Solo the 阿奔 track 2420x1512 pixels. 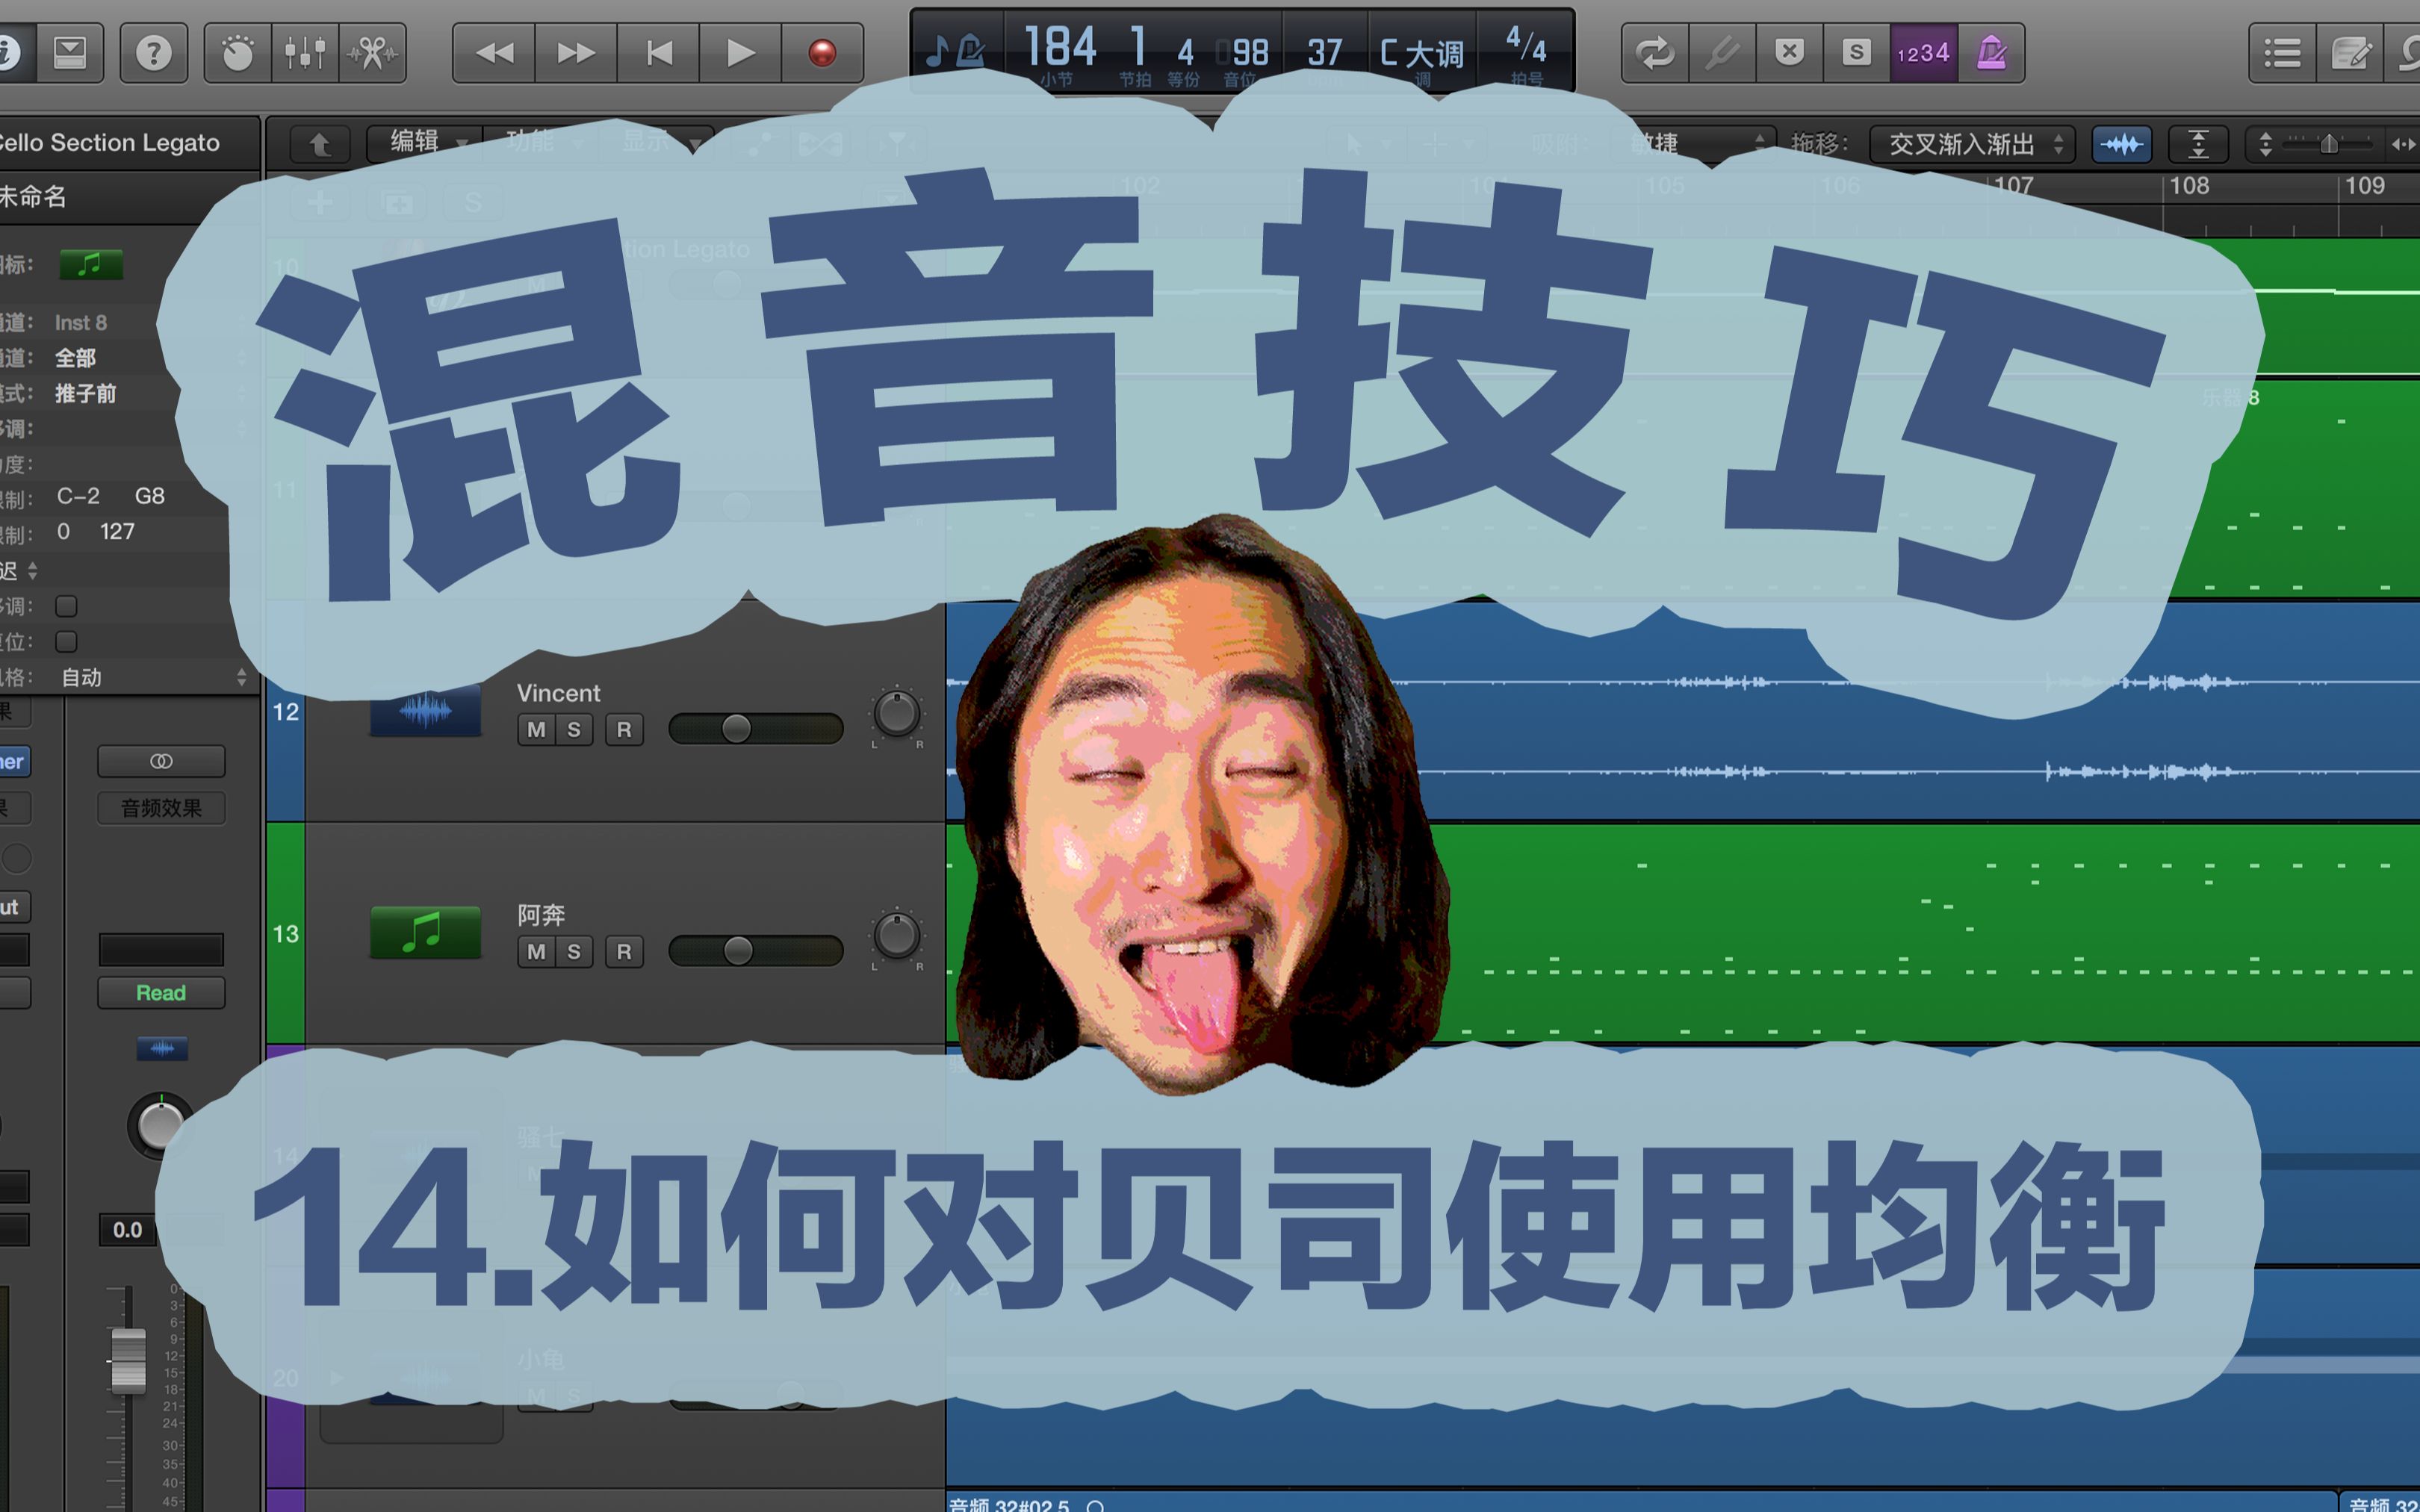[x=574, y=951]
